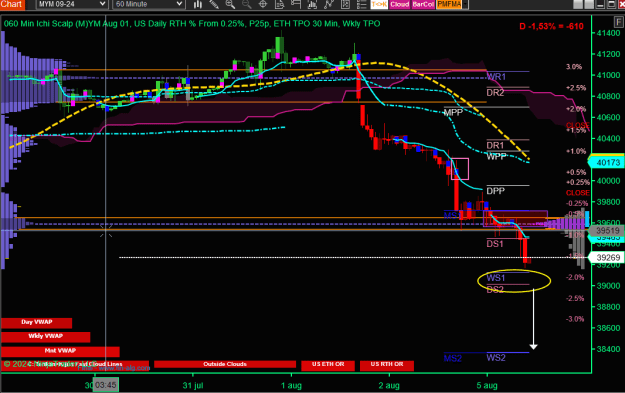
Task: Select the pencil drawing tools icon
Action: [x=214, y=4]
